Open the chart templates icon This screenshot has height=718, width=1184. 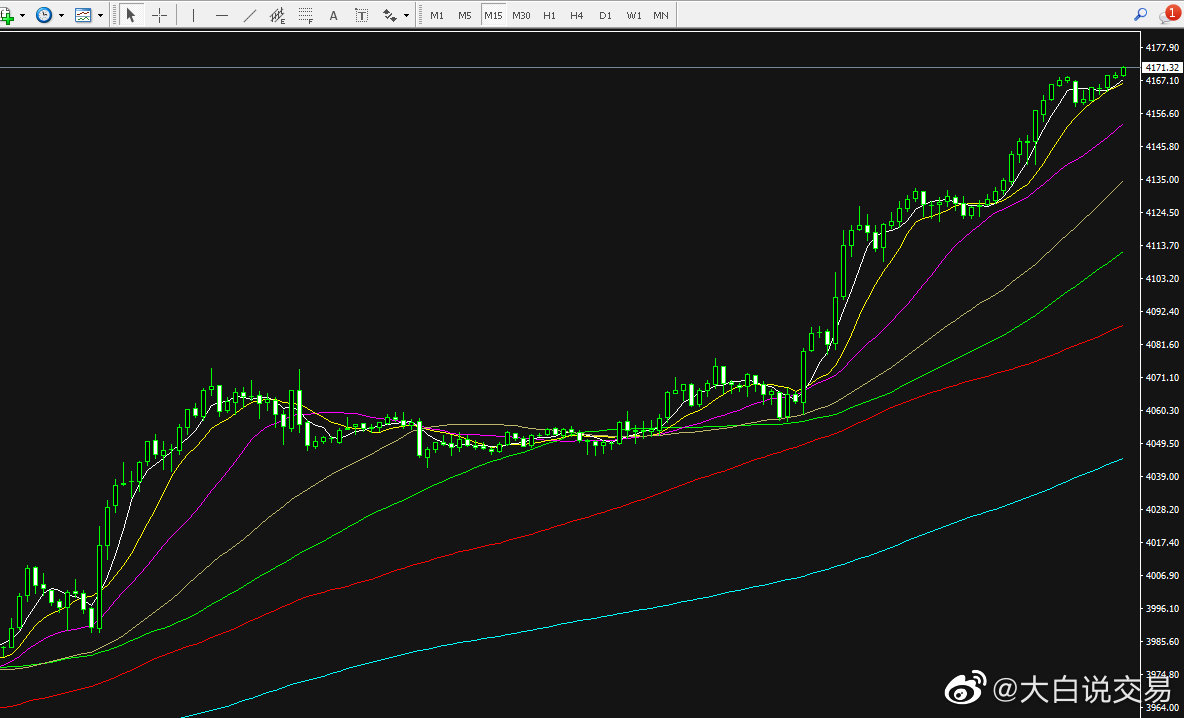click(83, 16)
